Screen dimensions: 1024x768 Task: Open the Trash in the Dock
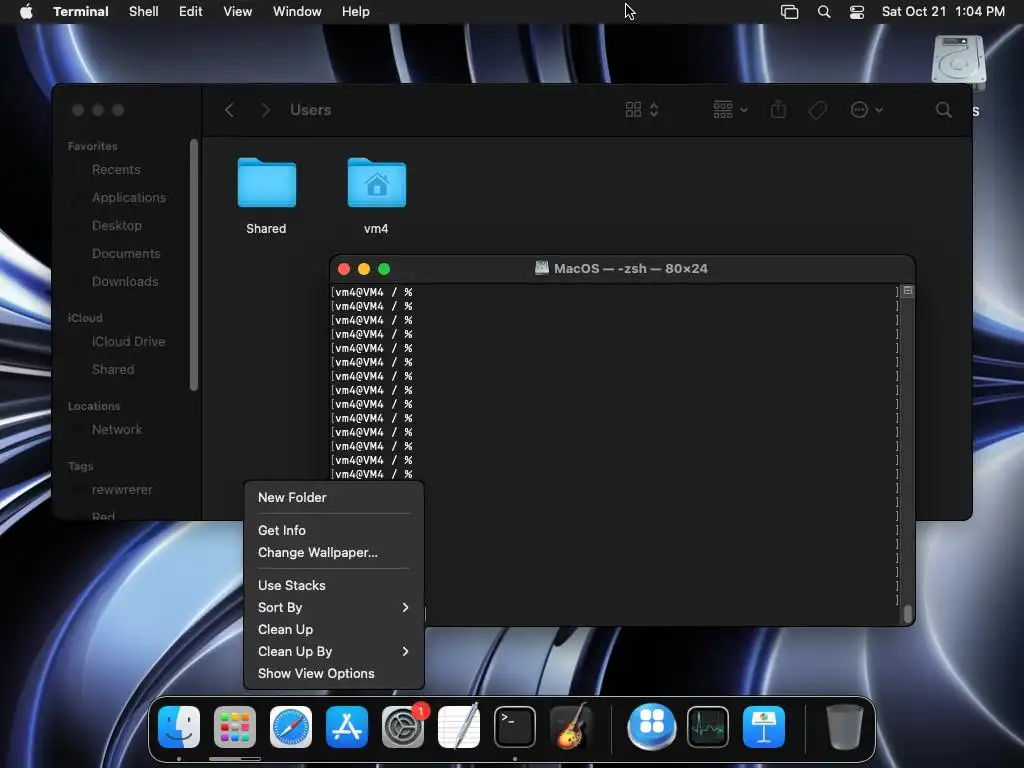(844, 727)
